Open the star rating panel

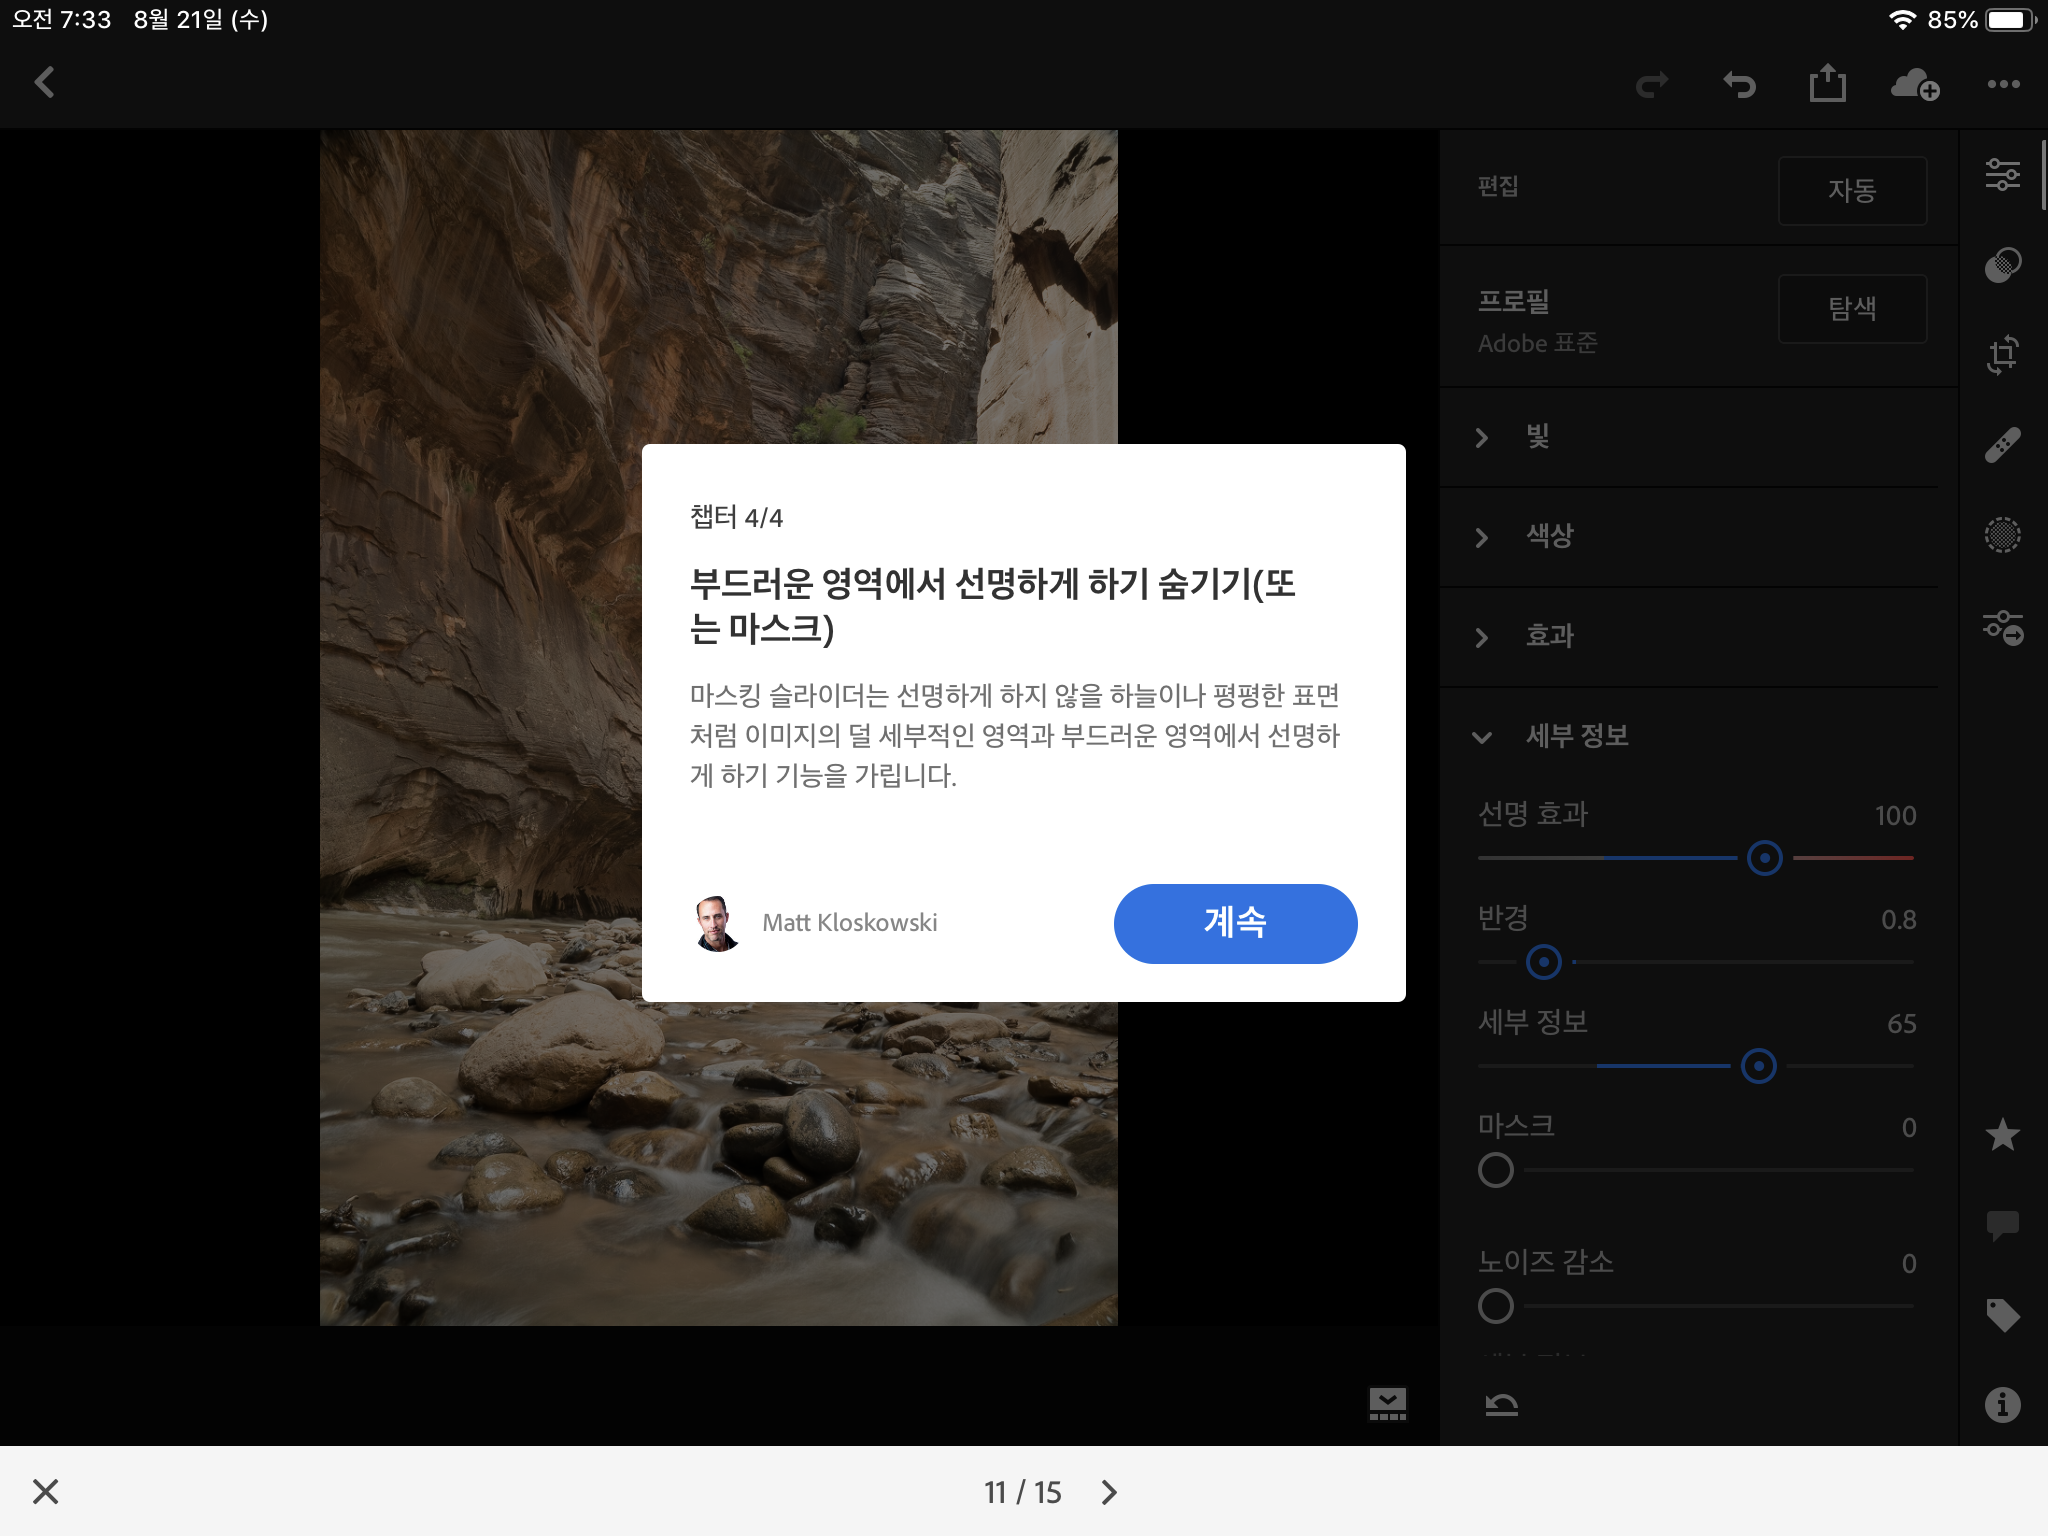click(2004, 1135)
